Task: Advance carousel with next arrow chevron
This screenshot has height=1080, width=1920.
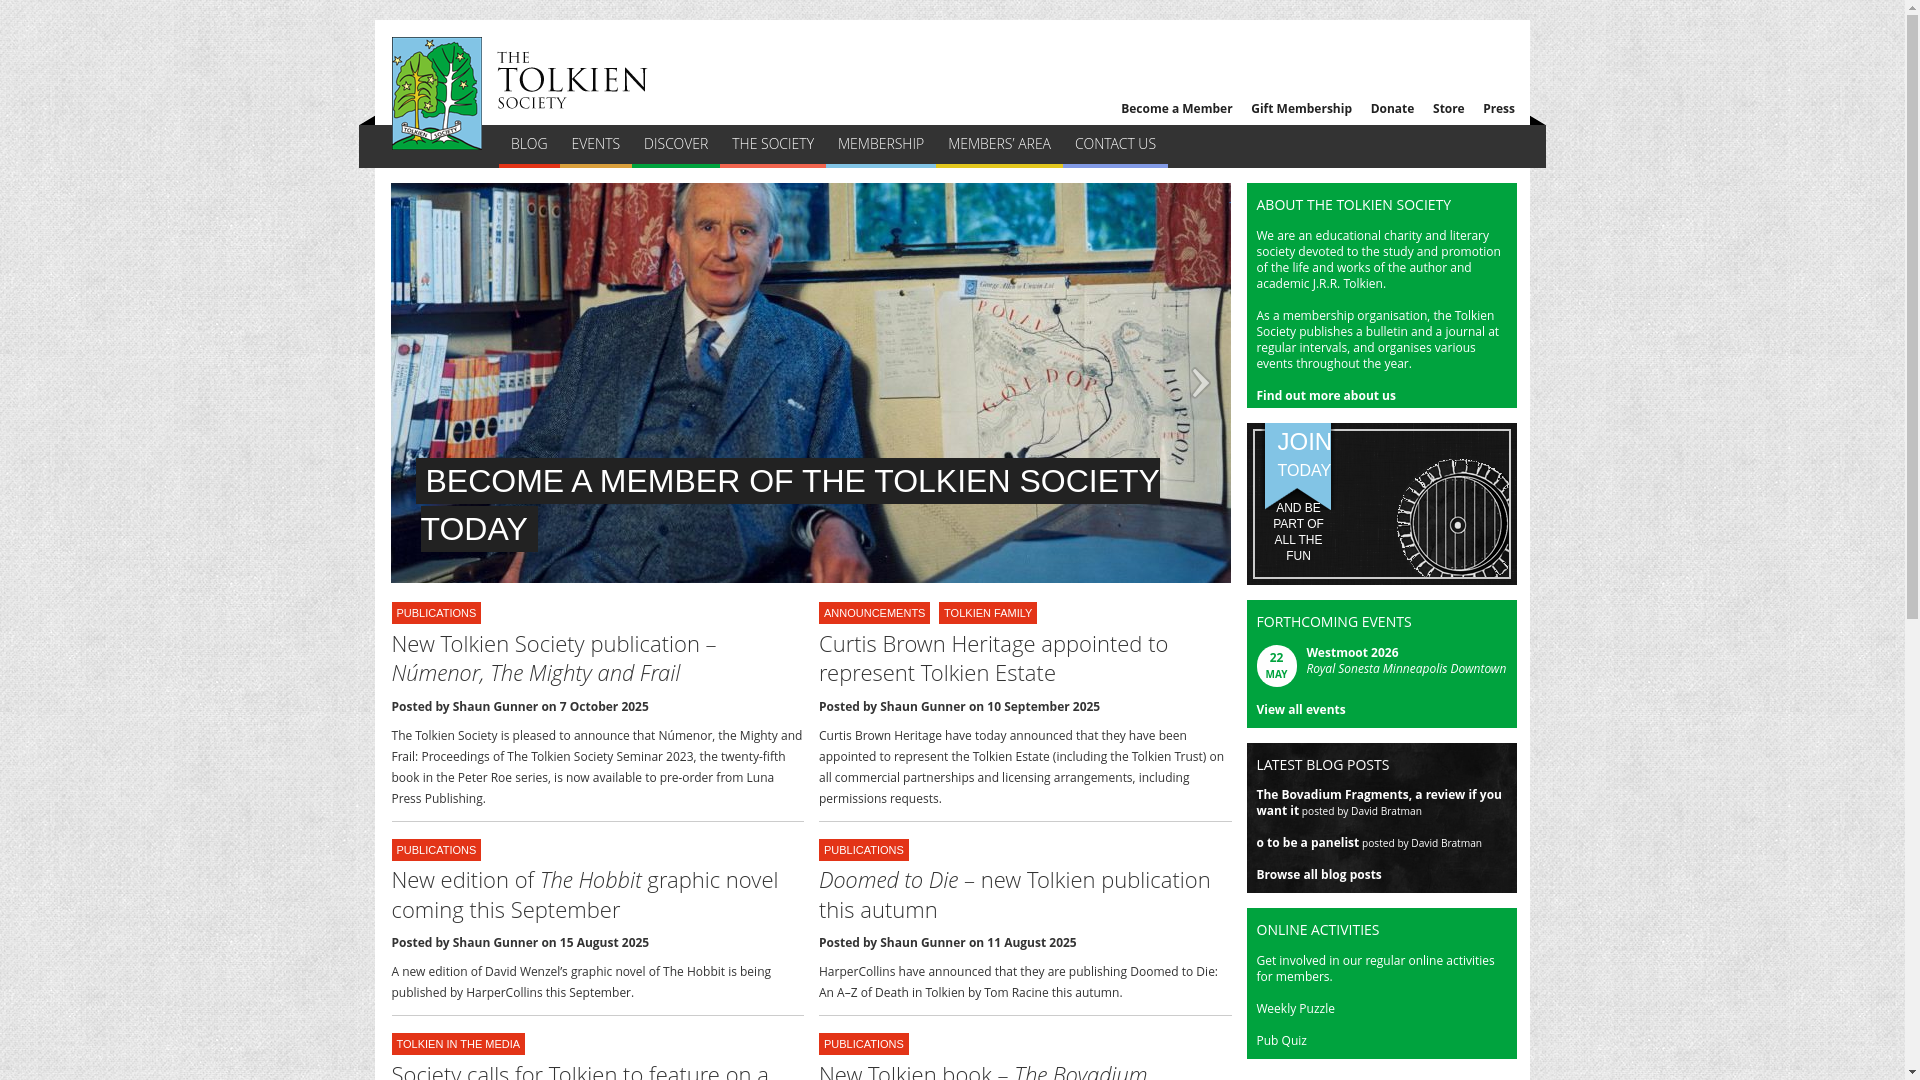Action: [1200, 383]
